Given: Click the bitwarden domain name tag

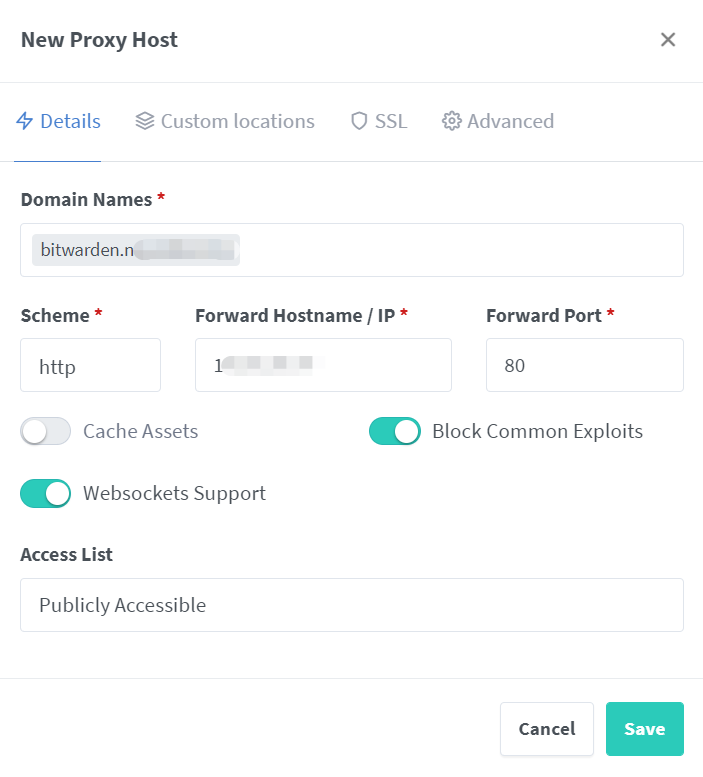Looking at the screenshot, I should (136, 250).
